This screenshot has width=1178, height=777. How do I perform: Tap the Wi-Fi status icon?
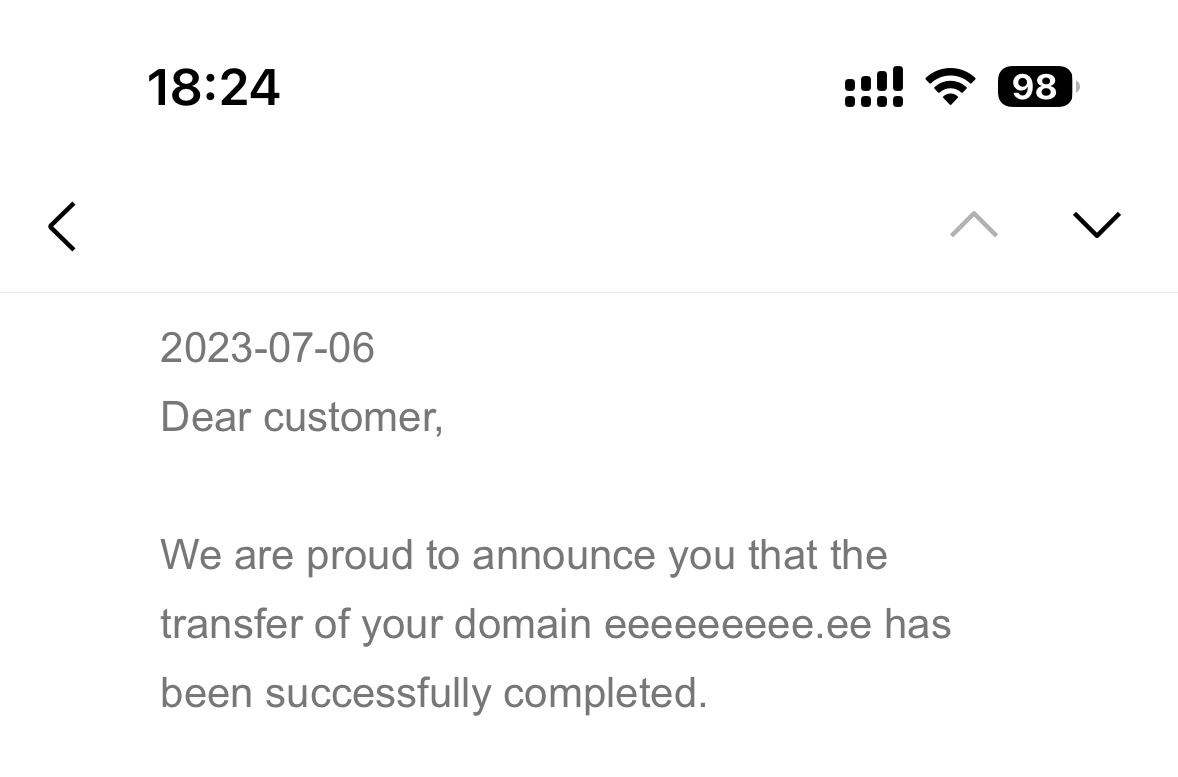pyautogui.click(x=951, y=87)
